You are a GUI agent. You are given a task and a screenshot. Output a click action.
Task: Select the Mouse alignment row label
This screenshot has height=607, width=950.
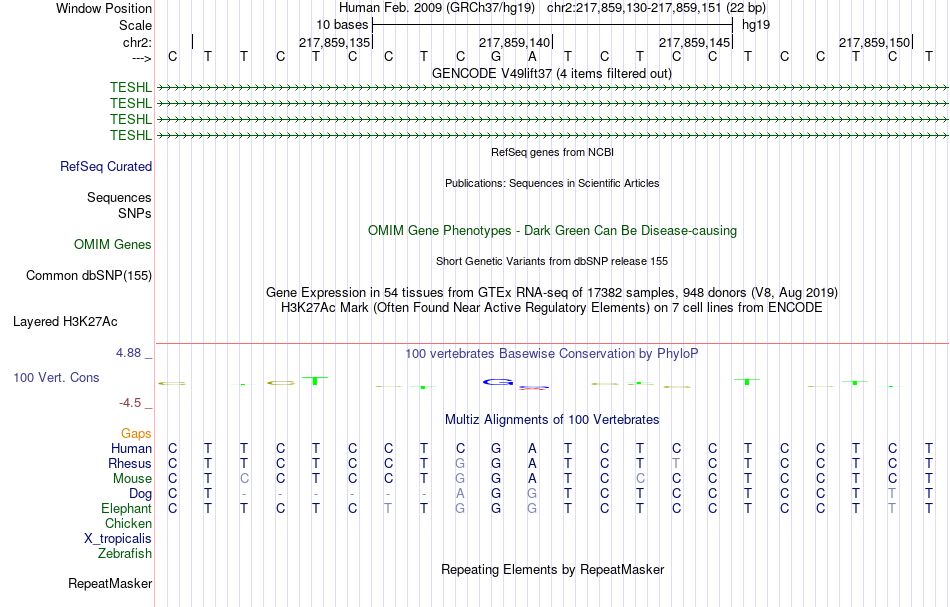(132, 479)
